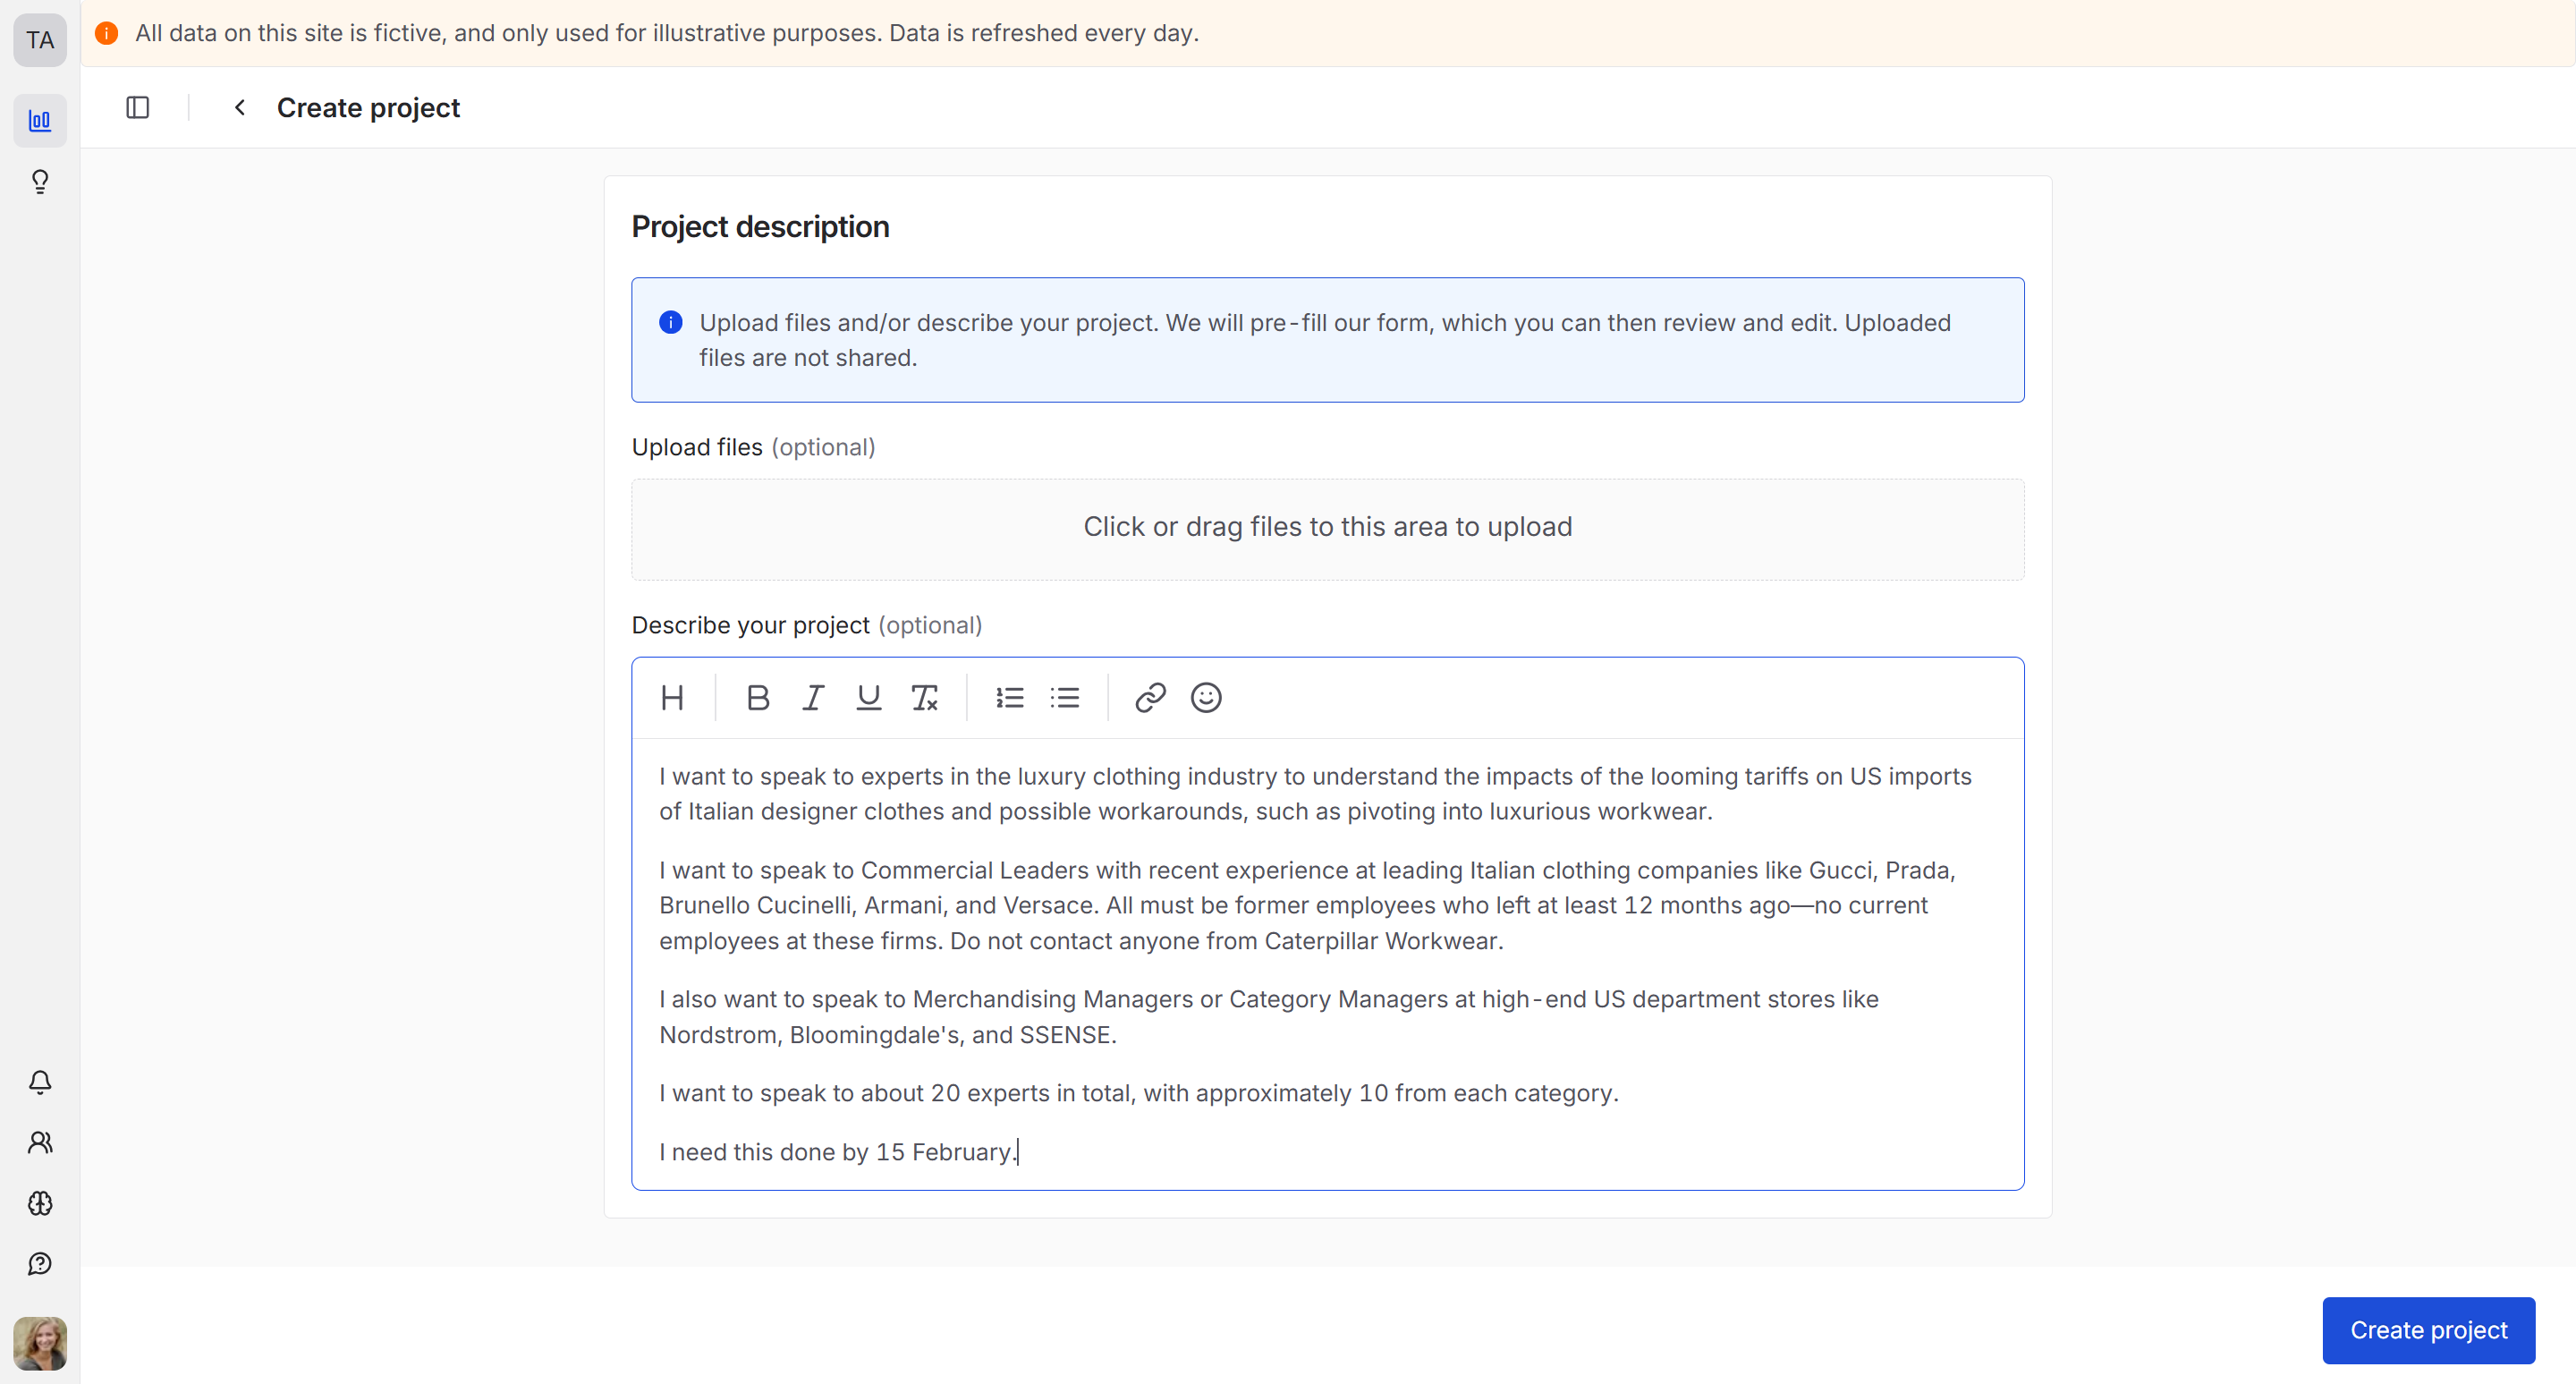Screen dimensions: 2576x1384
Task: Insert a bulleted list
Action: pos(1065,698)
